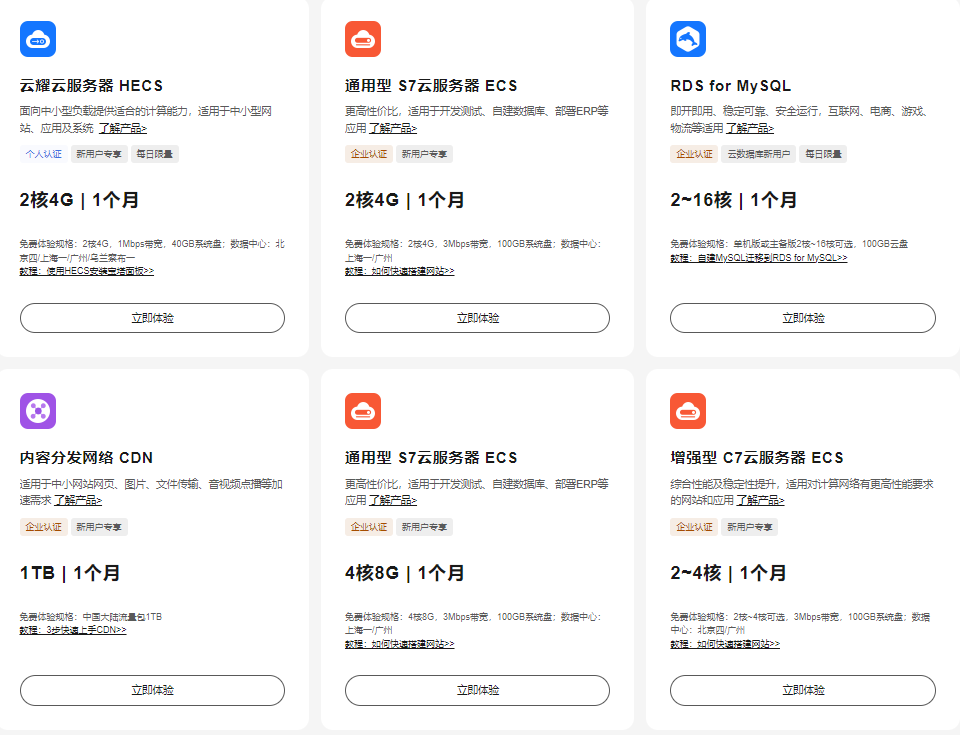Click the orange ECS icon on the 4核8G S7 card
Viewport: 960px width, 735px height.
363,411
